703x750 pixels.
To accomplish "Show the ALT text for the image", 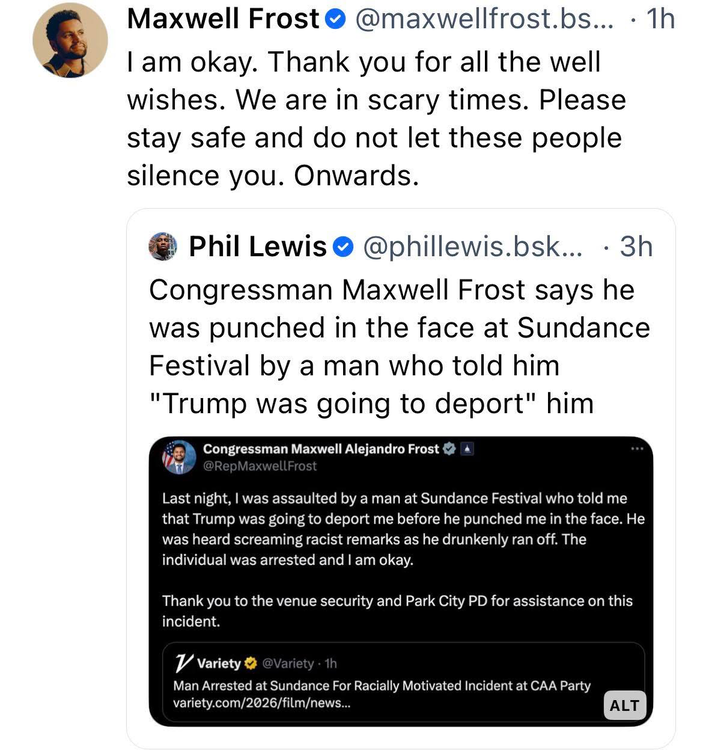I will point(624,705).
